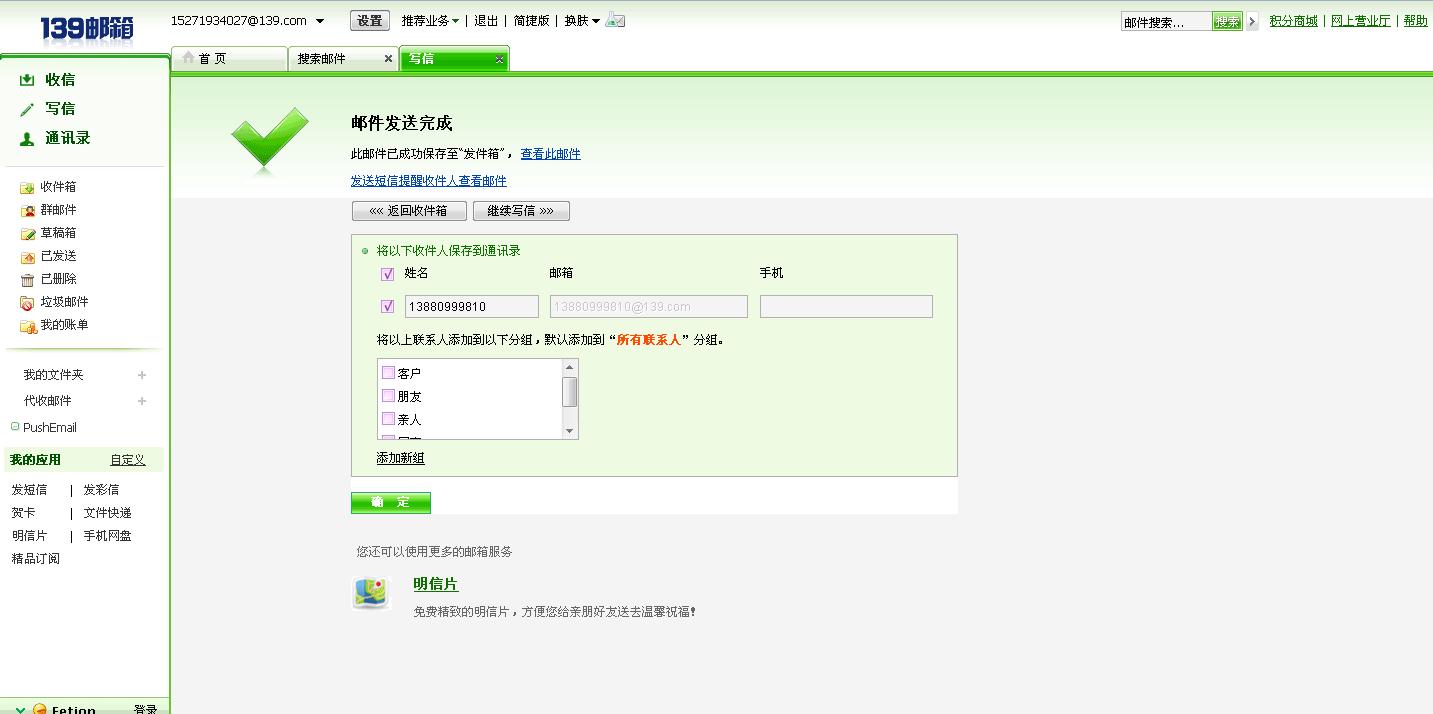The height and width of the screenshot is (714, 1433).
Task: Open the 草稿箱 drafts folder icon
Action: tap(28, 234)
